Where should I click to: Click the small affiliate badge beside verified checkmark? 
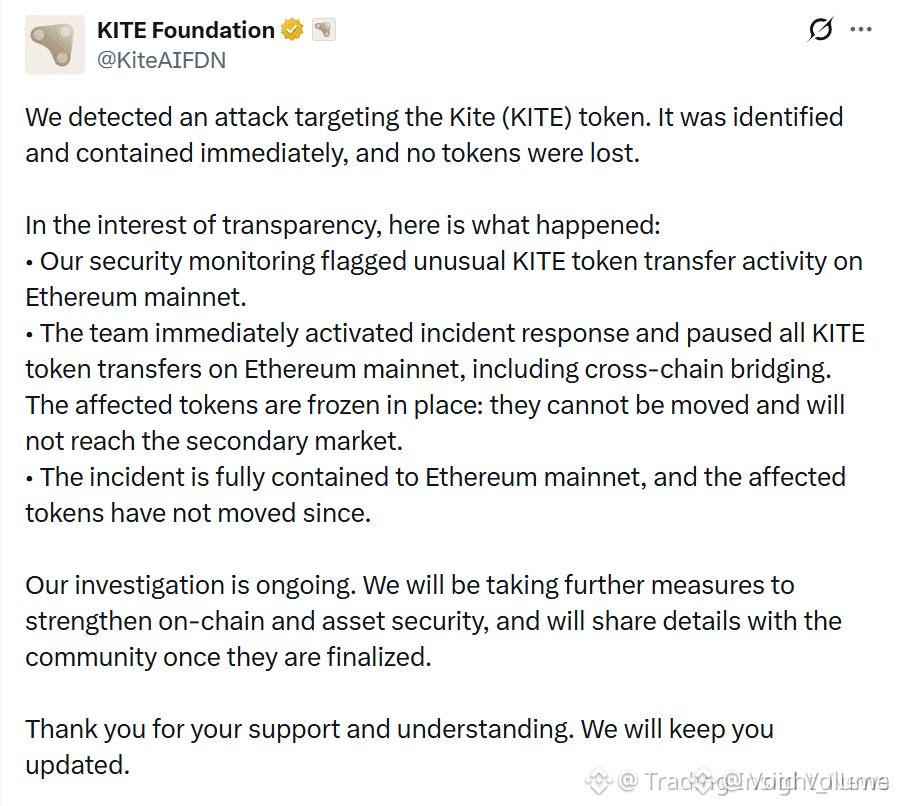click(324, 30)
